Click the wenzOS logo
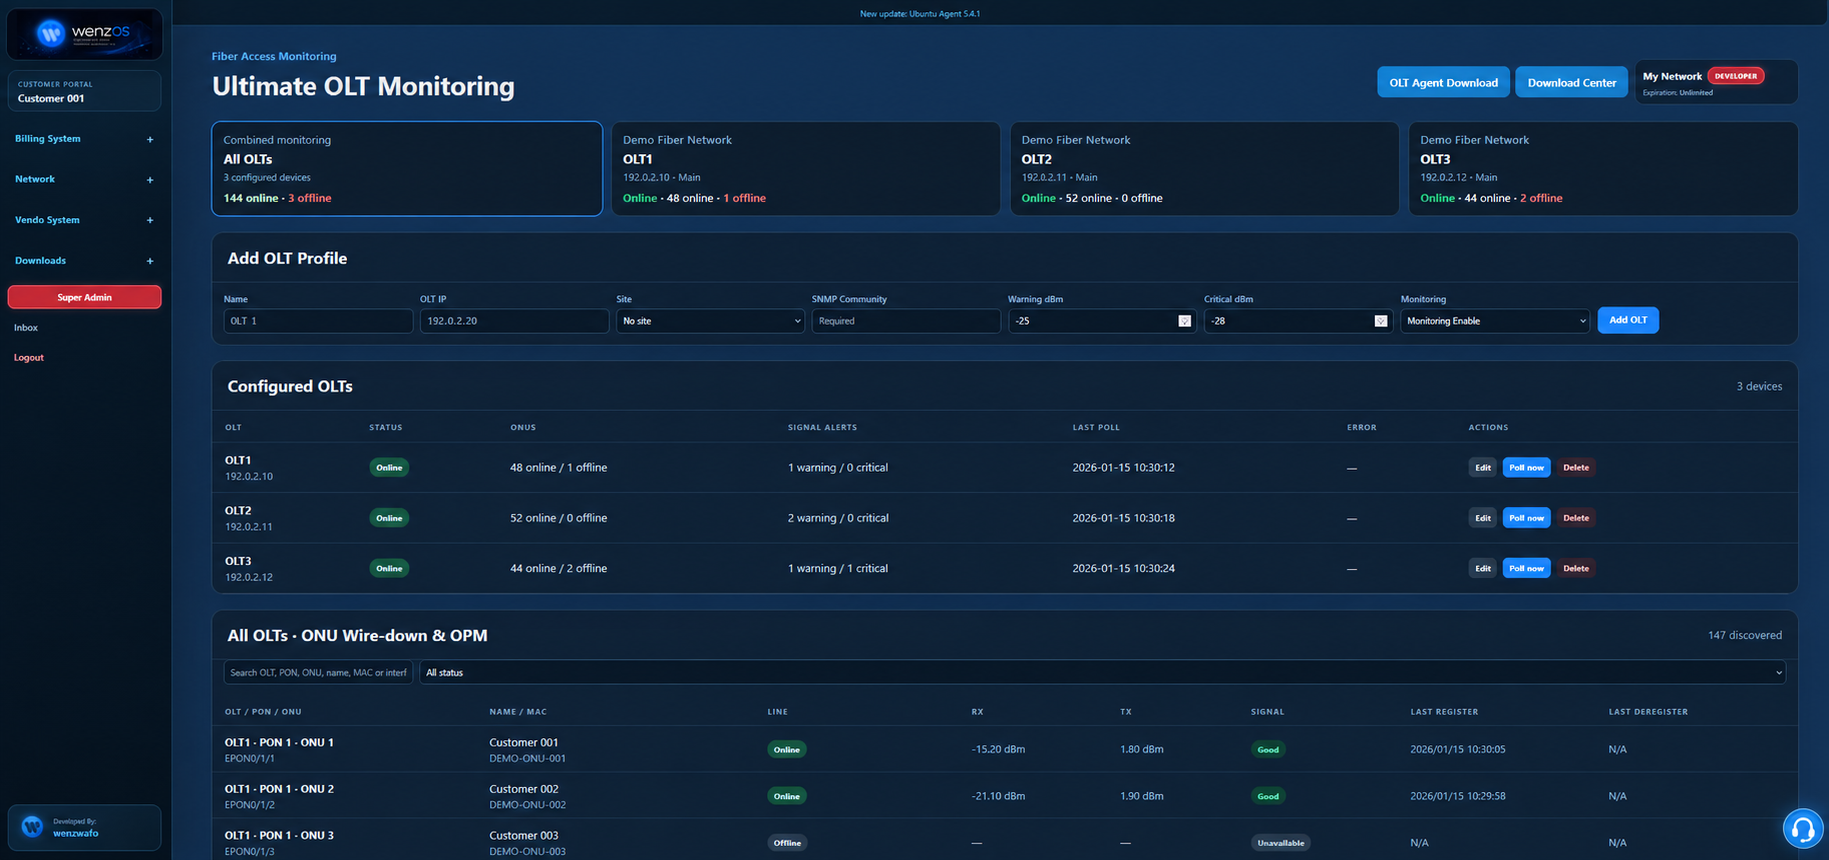The width and height of the screenshot is (1829, 860). pyautogui.click(x=84, y=34)
